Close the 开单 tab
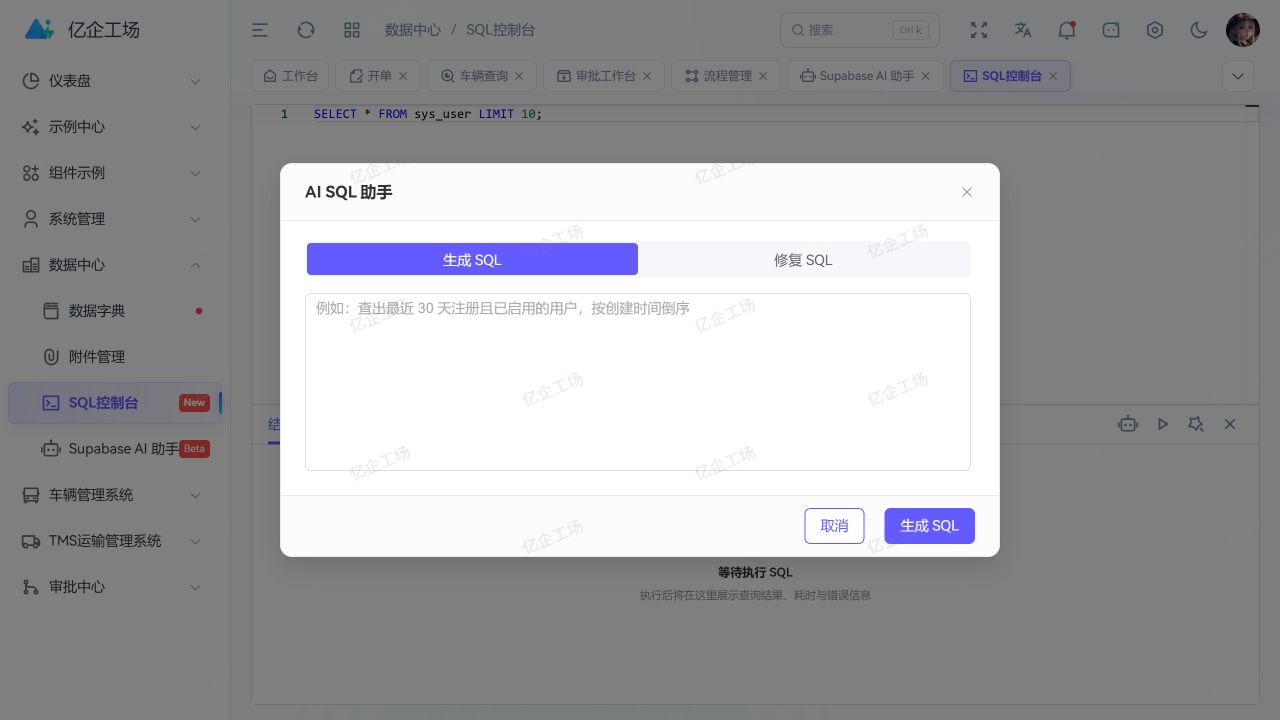 pyautogui.click(x=403, y=76)
